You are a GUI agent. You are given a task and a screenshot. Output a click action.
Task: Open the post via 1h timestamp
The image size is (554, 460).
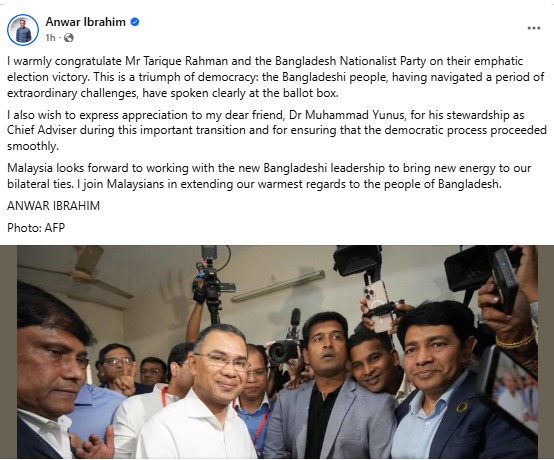(51, 37)
